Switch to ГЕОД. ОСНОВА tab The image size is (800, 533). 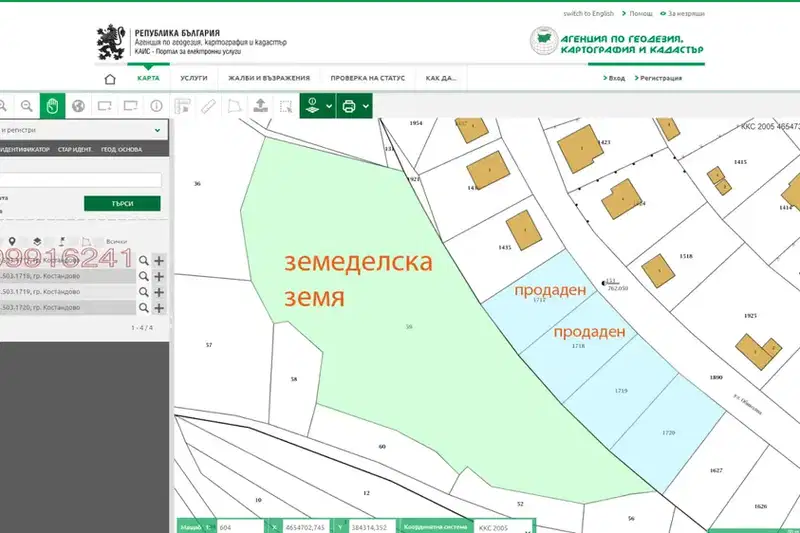coord(121,149)
